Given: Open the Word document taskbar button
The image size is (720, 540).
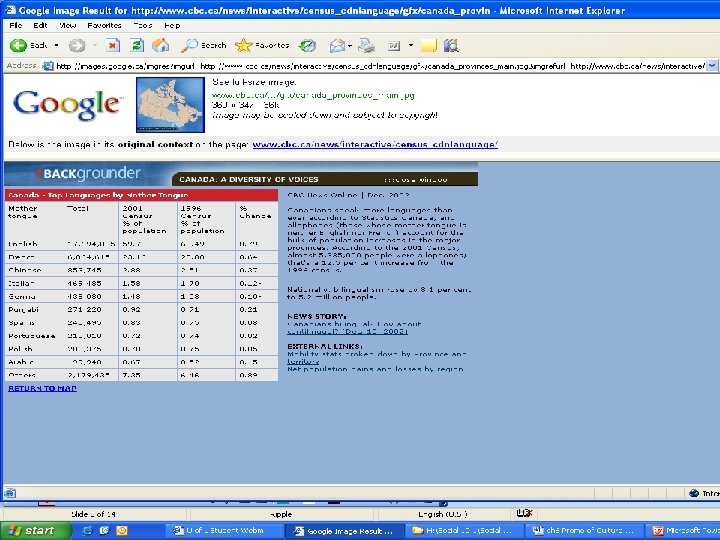Looking at the screenshot, I should 583,530.
